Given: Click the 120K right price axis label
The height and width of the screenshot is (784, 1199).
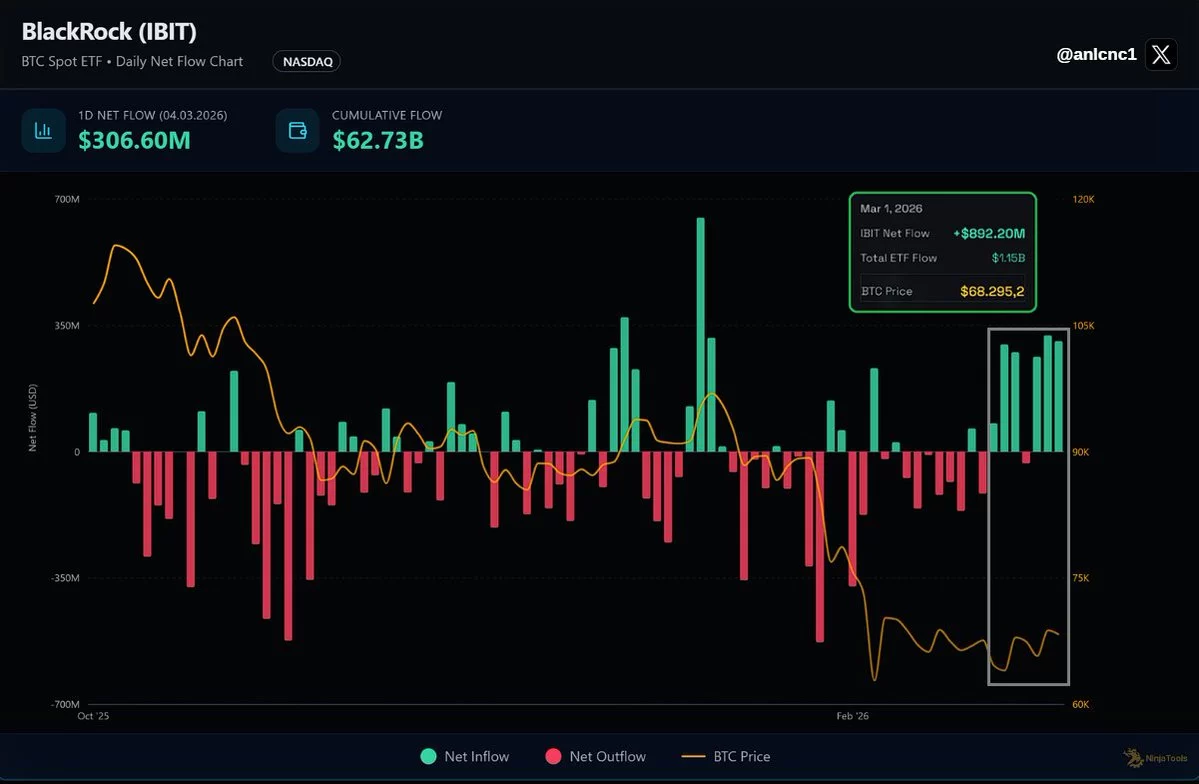Looking at the screenshot, I should point(1083,200).
